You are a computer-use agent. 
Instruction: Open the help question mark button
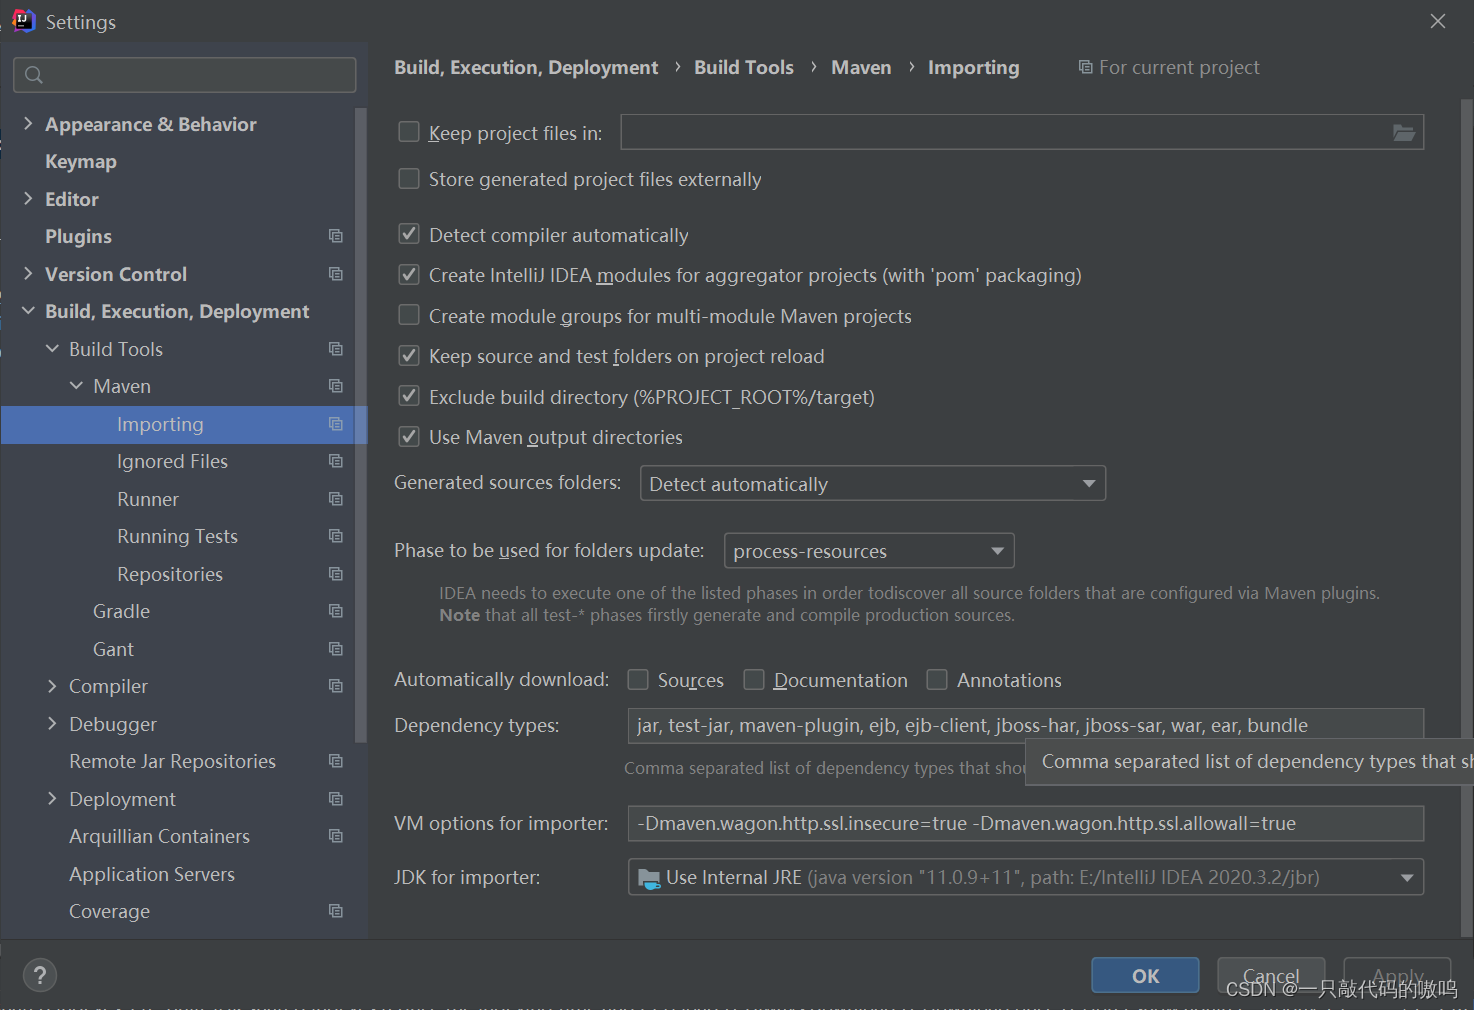40,975
